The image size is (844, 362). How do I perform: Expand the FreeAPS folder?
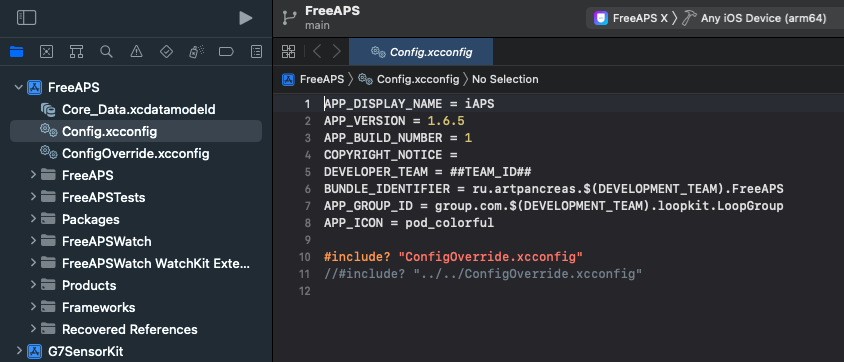point(33,175)
